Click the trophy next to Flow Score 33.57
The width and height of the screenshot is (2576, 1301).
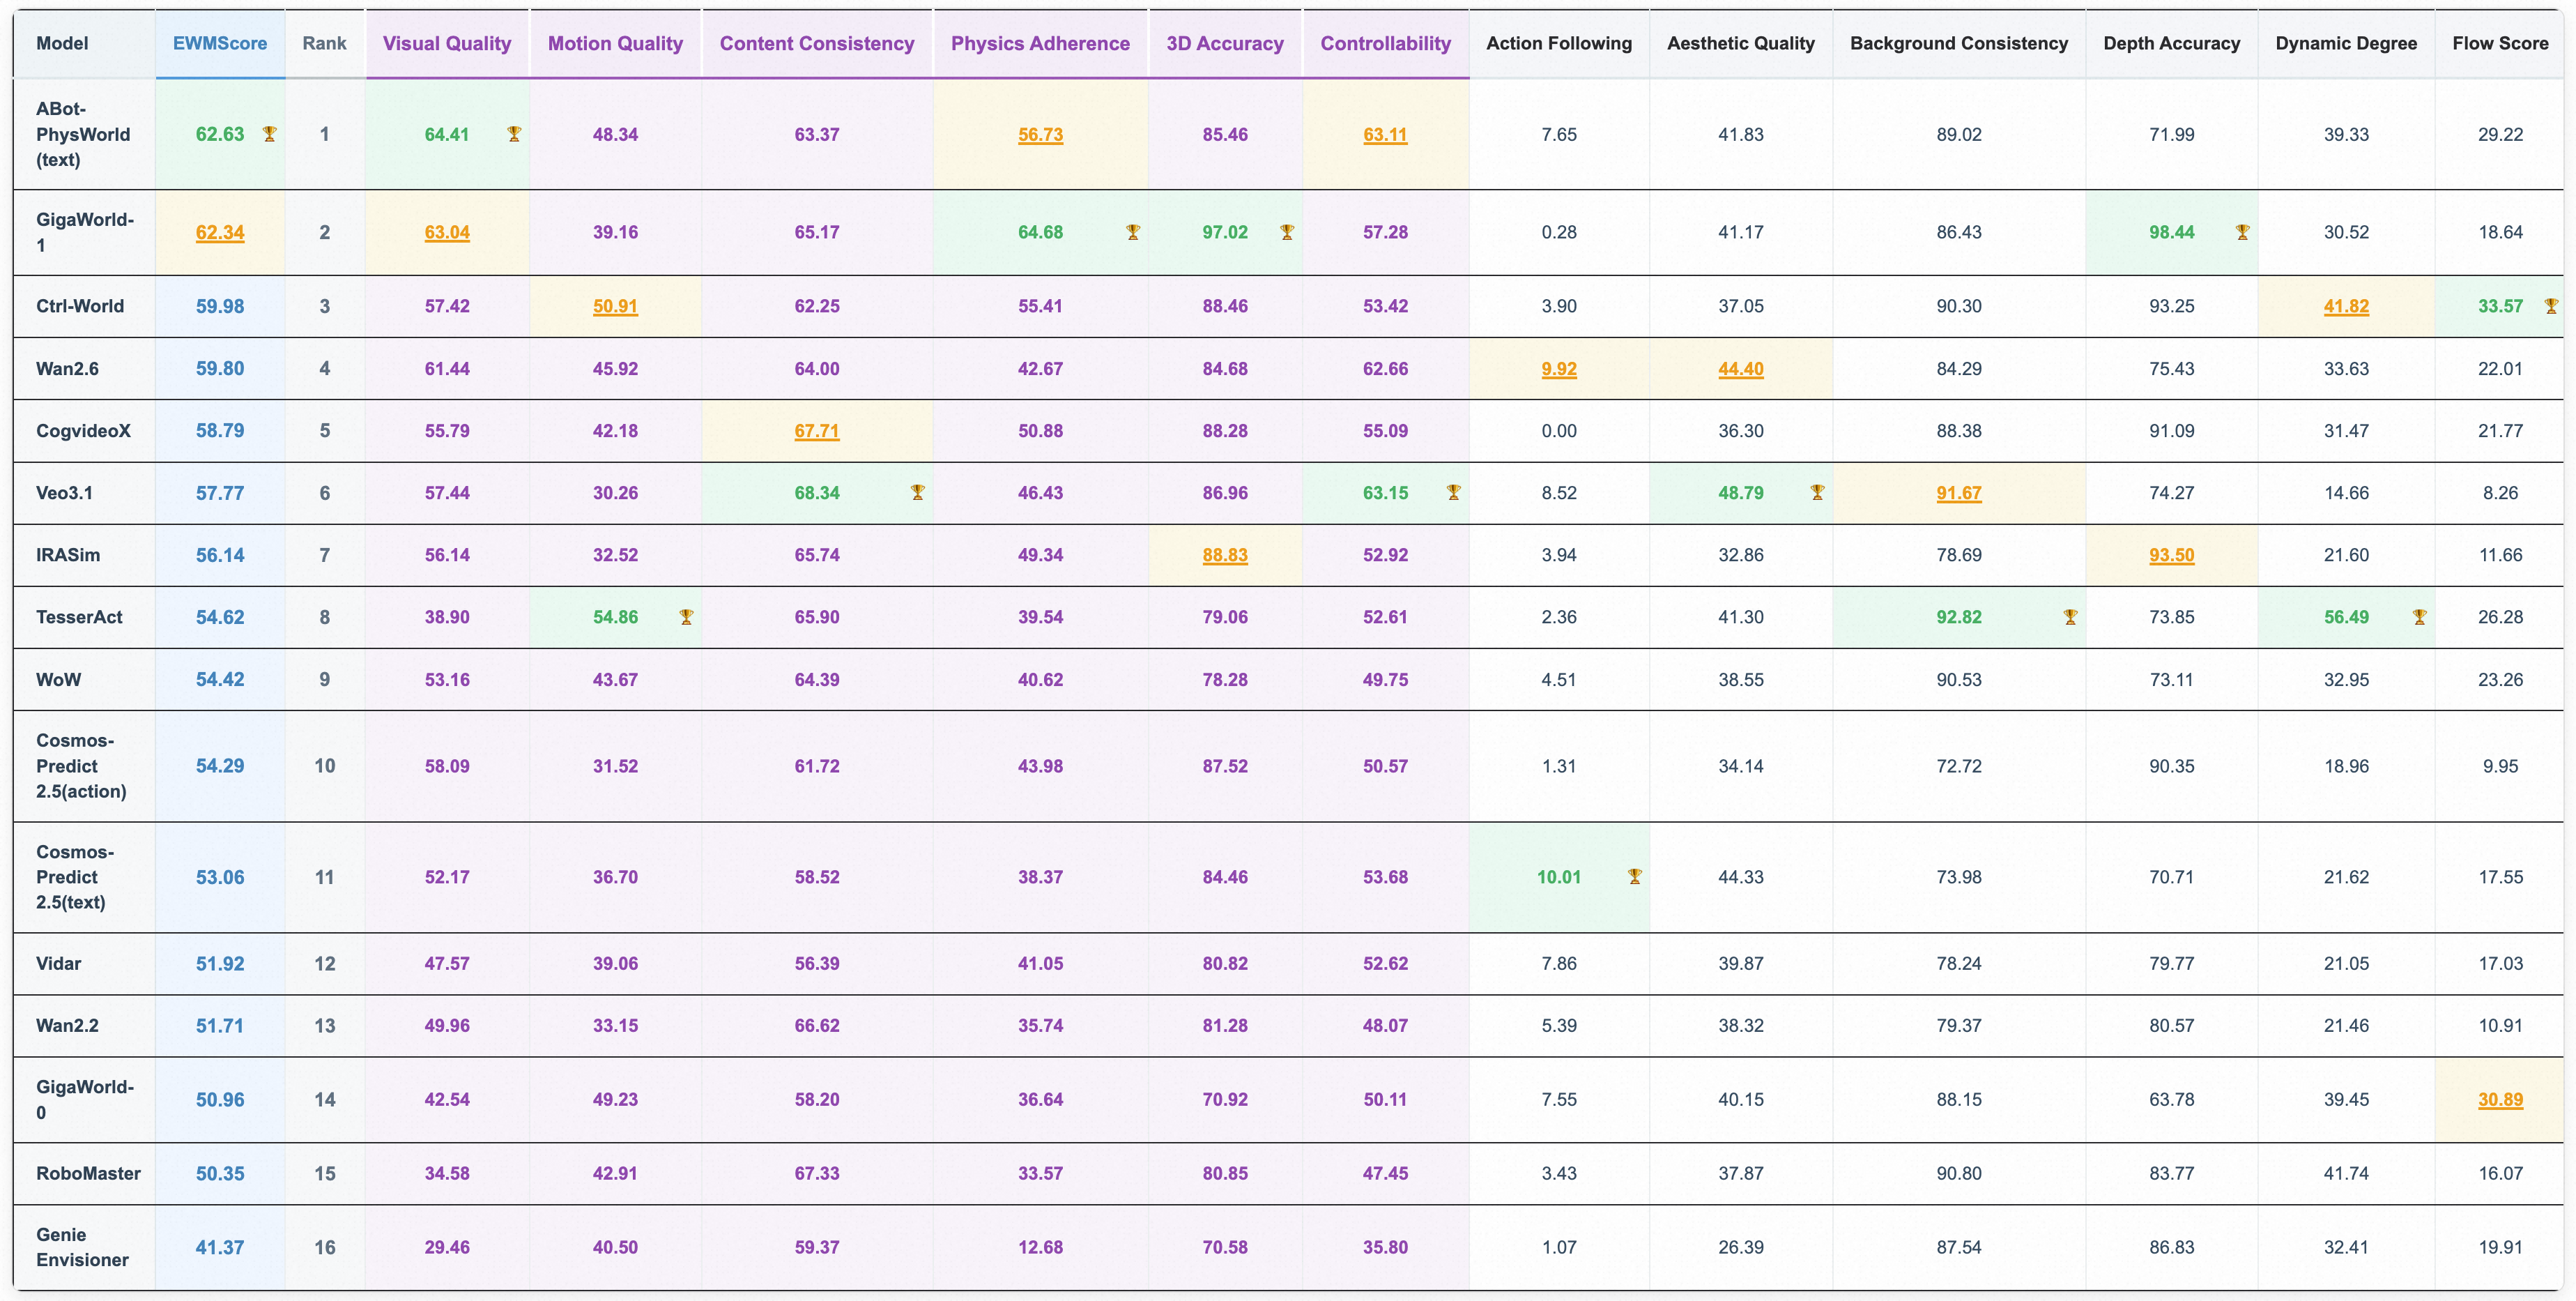point(2551,306)
